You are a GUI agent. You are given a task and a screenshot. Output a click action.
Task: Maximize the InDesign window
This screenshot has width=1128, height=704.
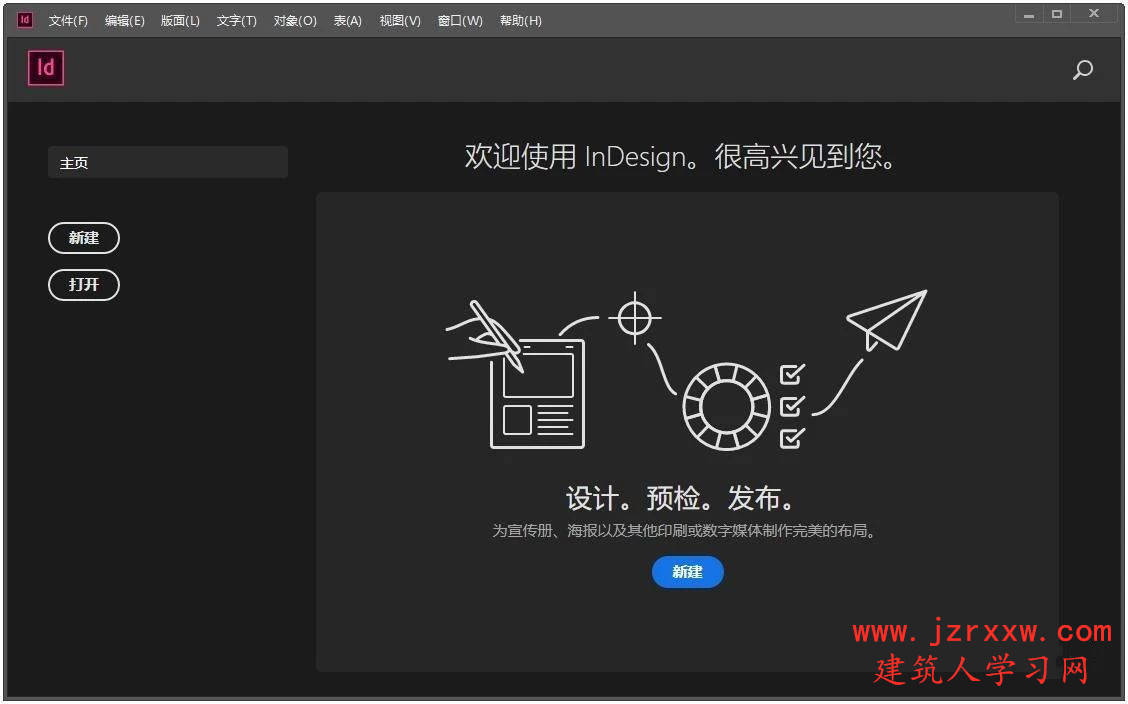(1057, 14)
